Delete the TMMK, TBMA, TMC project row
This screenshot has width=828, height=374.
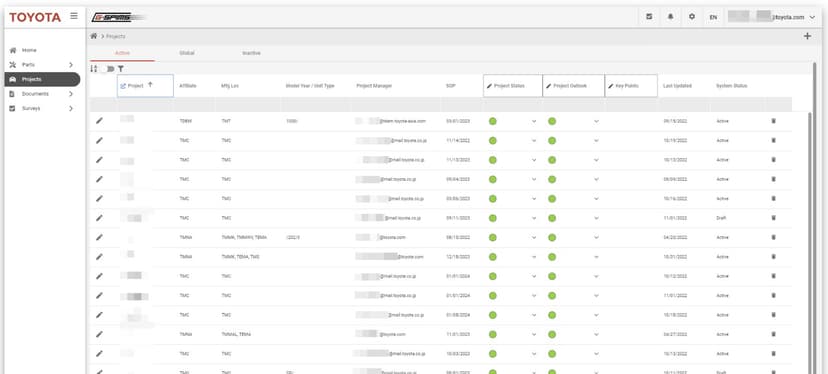[x=774, y=257]
